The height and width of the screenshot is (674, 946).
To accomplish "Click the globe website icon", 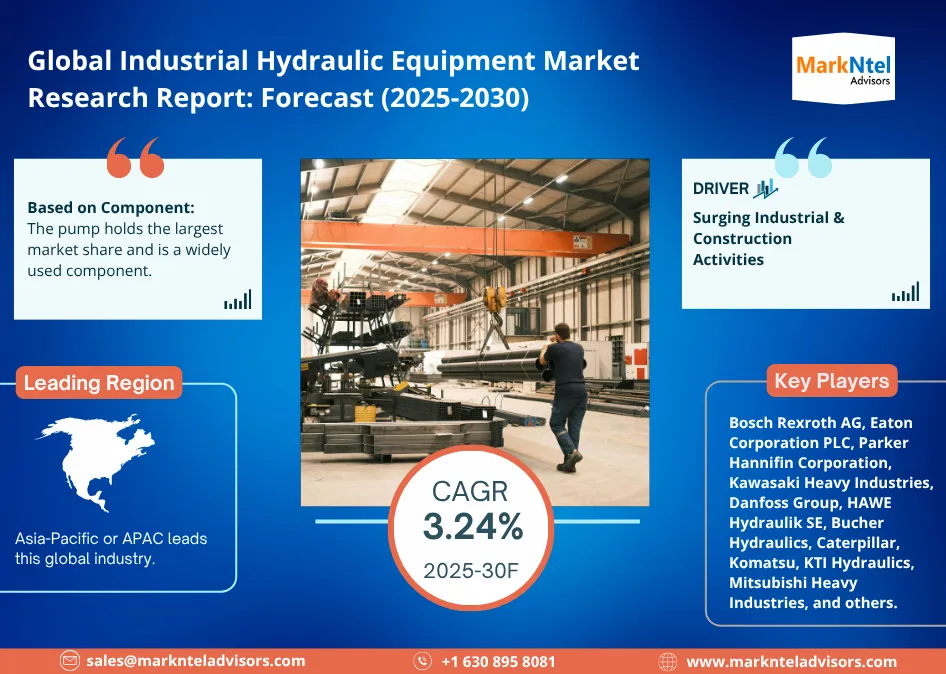I will tap(668, 661).
